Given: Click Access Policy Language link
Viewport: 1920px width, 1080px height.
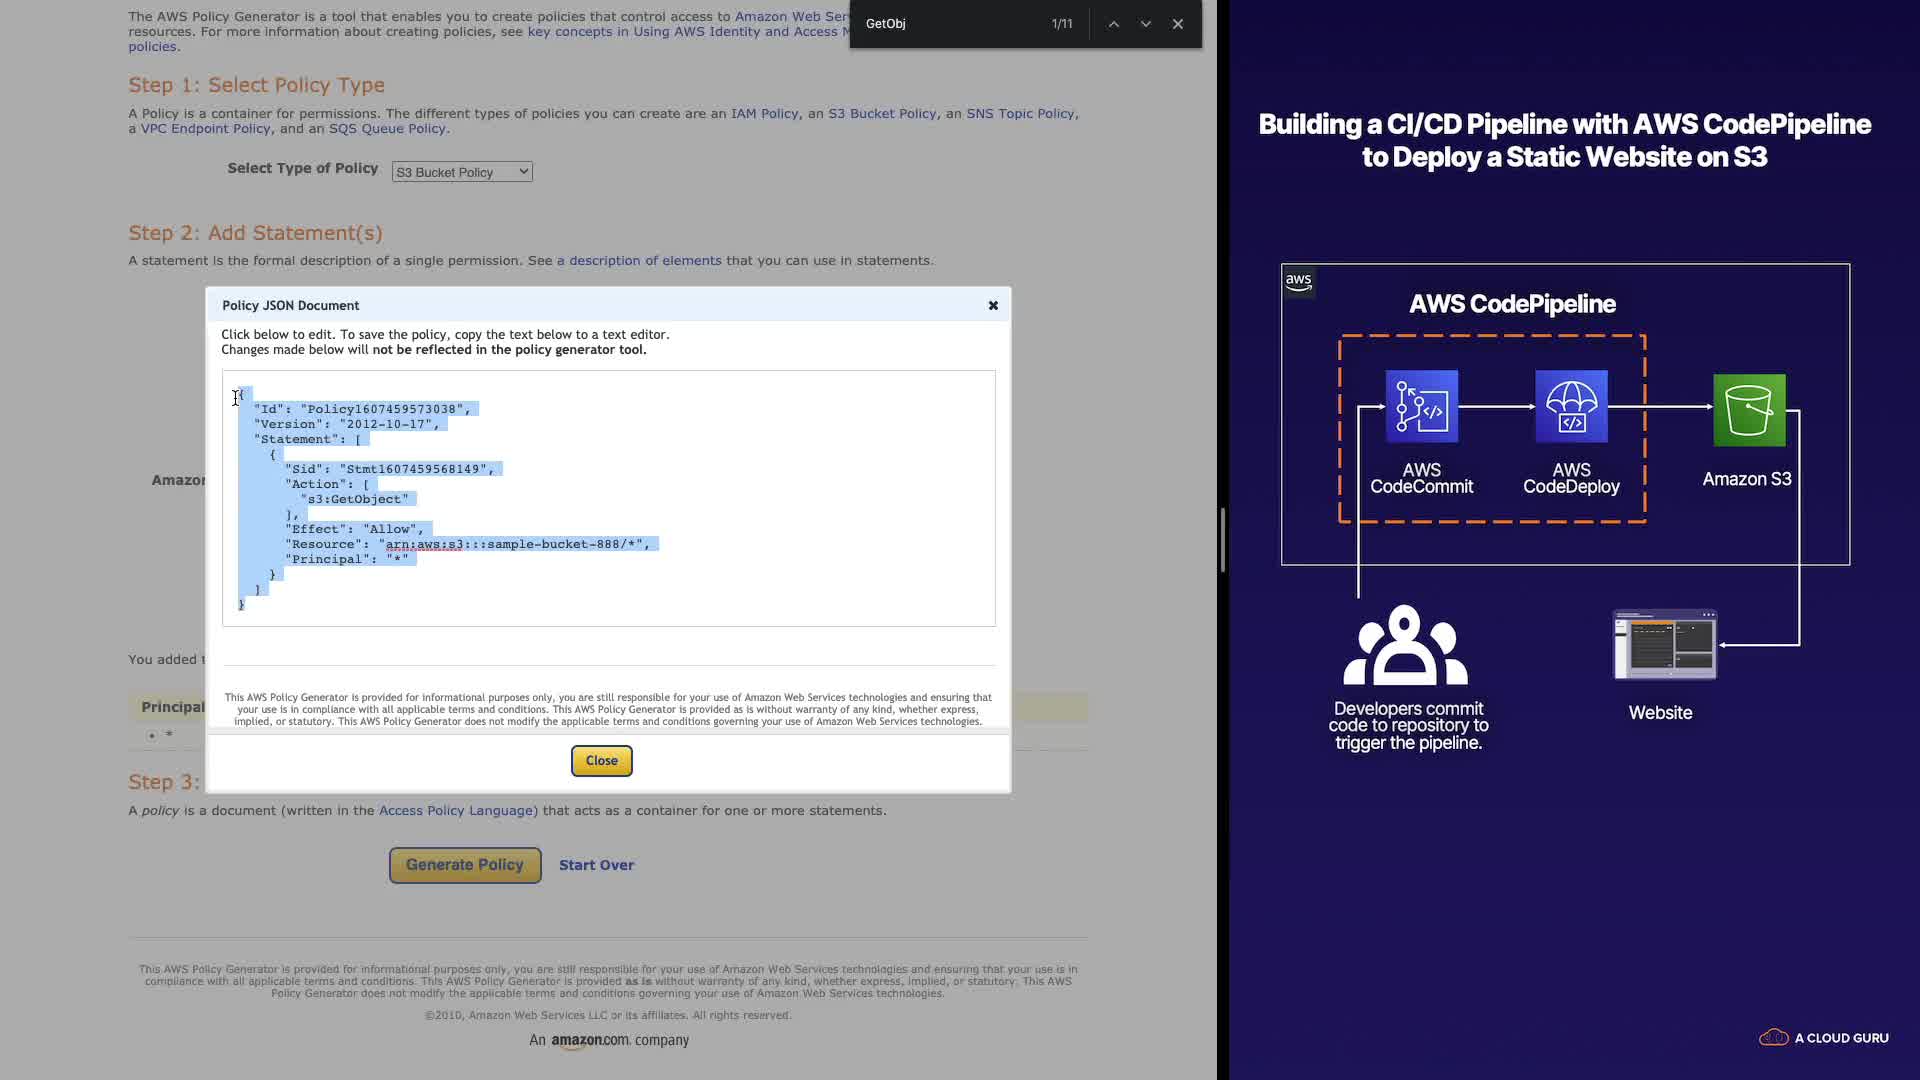Looking at the screenshot, I should coord(457,811).
